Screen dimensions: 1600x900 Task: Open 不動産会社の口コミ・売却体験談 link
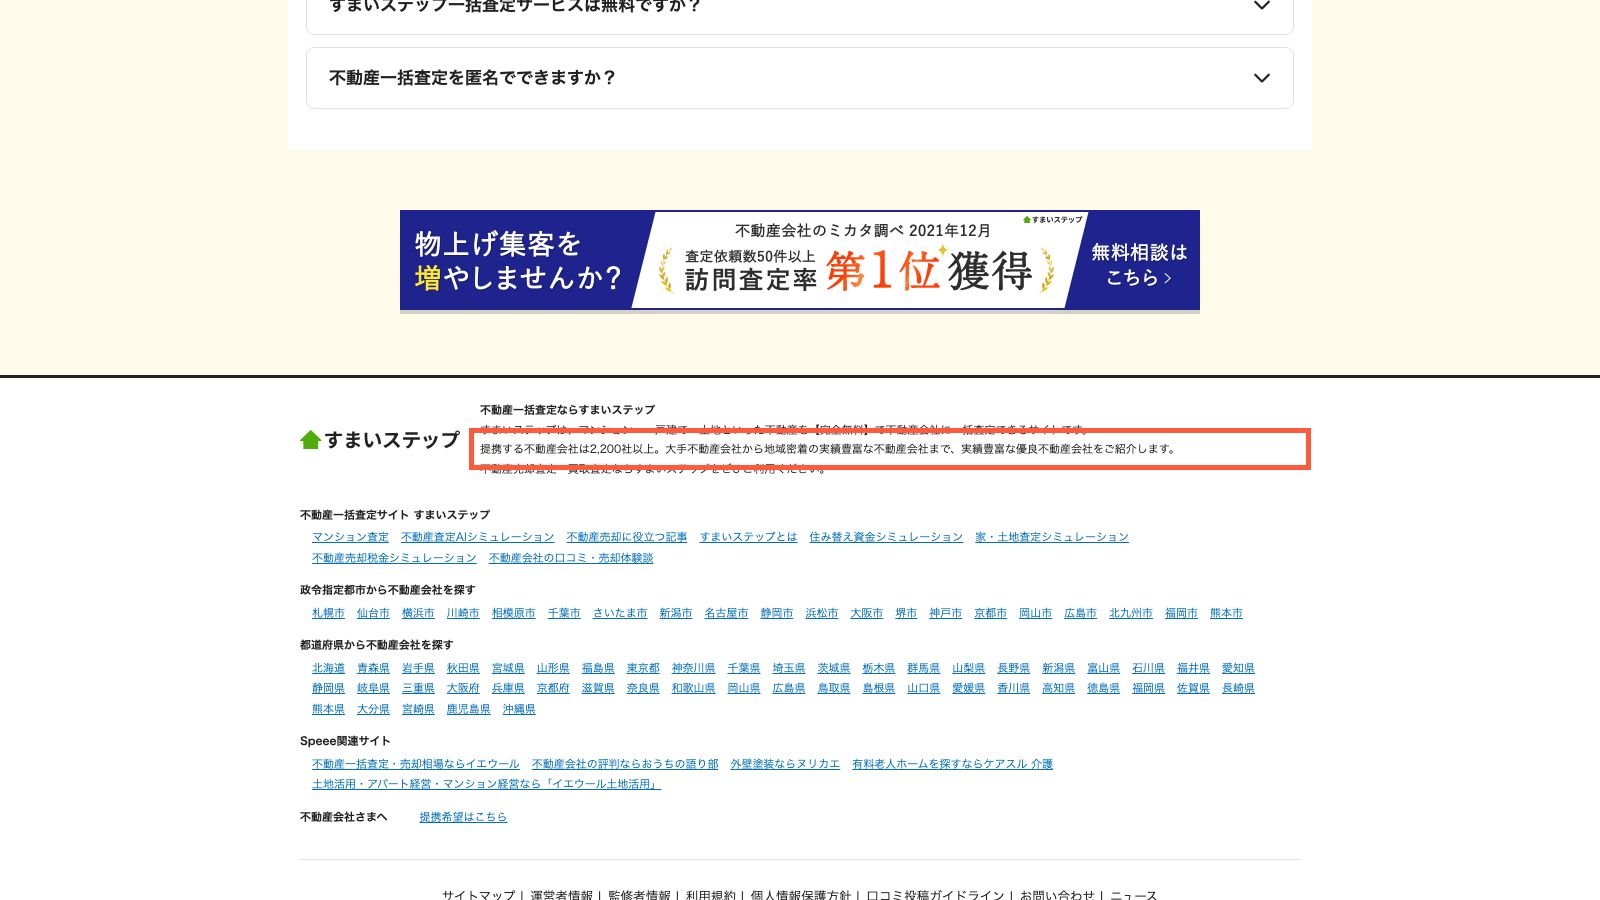(571, 558)
